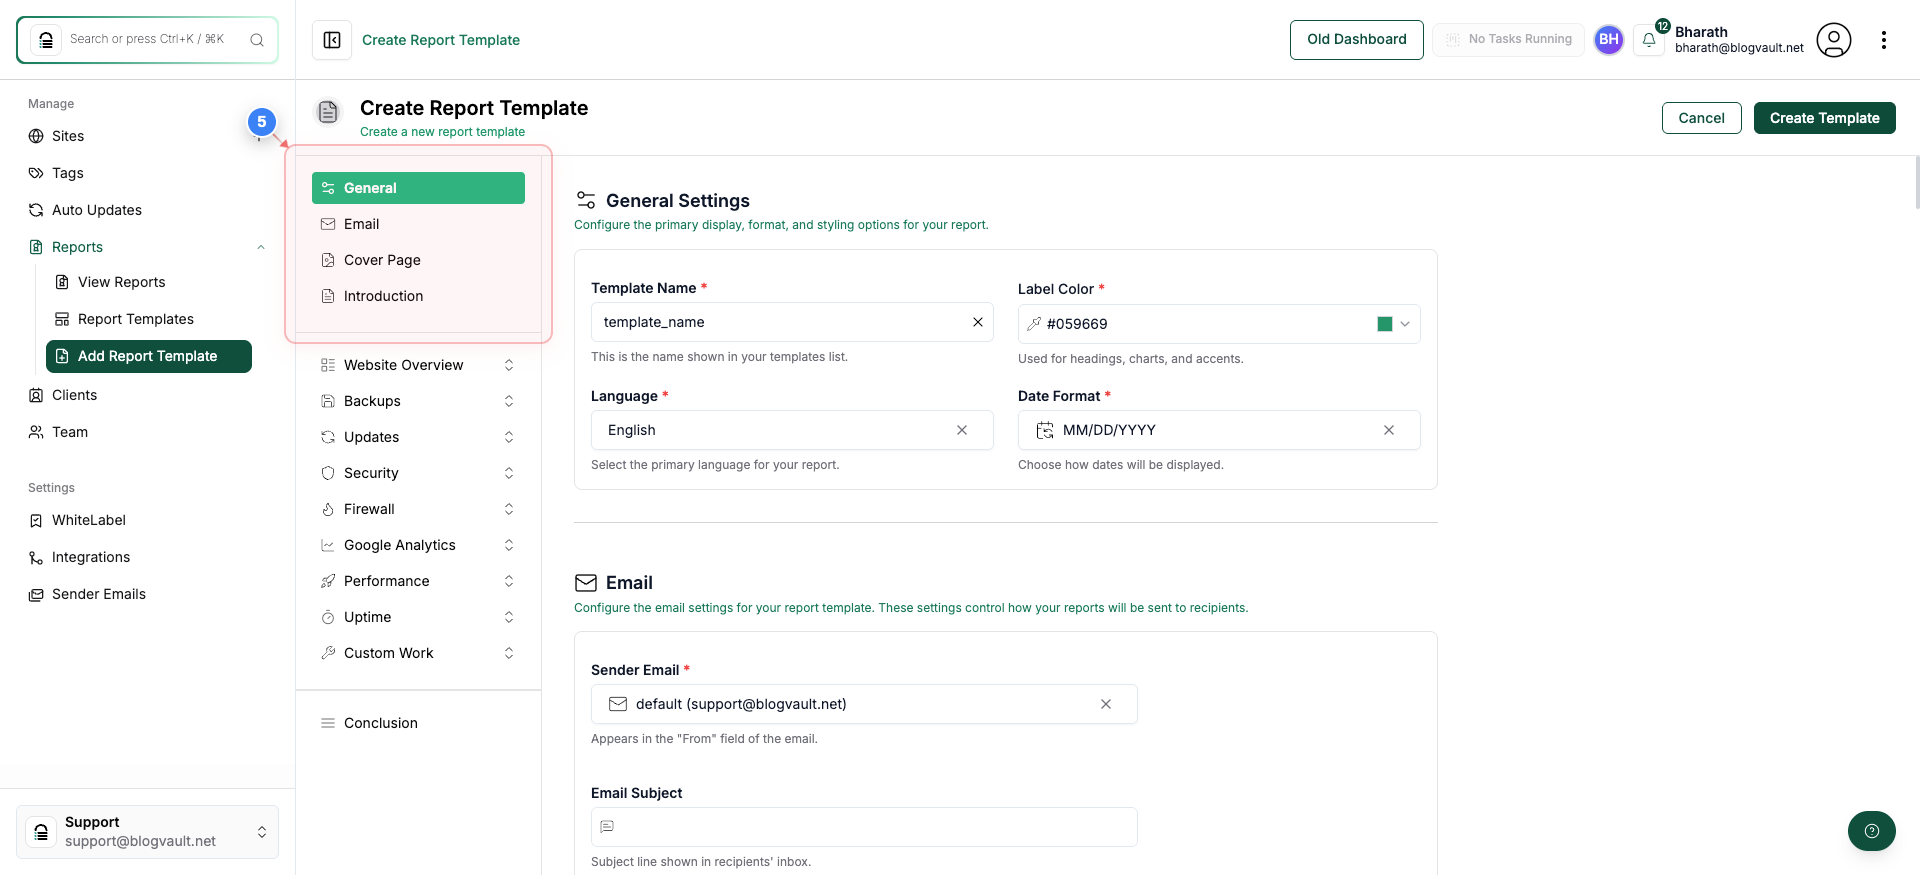
Task: Click the BH avatar badge
Action: tap(1609, 40)
